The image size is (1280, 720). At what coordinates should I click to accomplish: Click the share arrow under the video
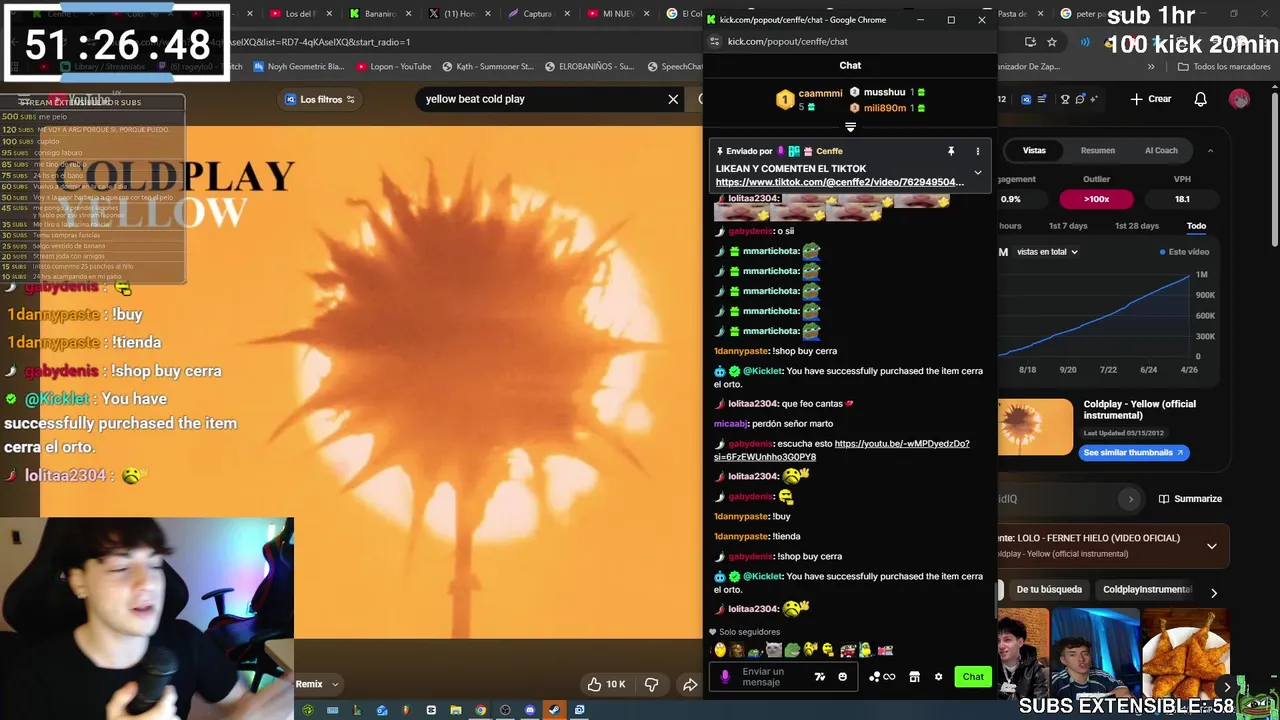pos(690,684)
